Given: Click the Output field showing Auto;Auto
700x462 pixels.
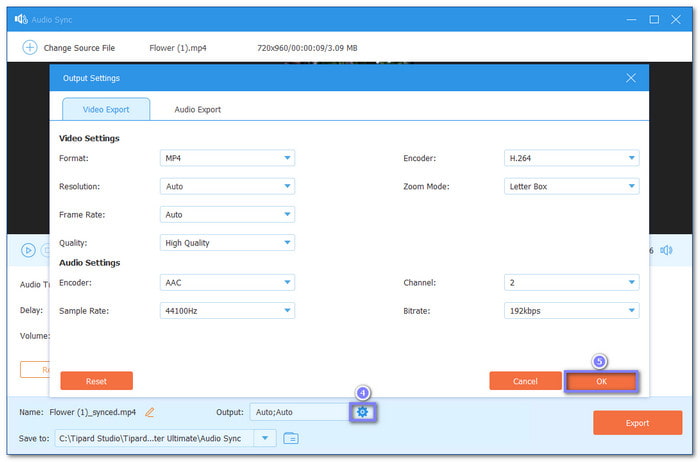Looking at the screenshot, I should [x=299, y=412].
